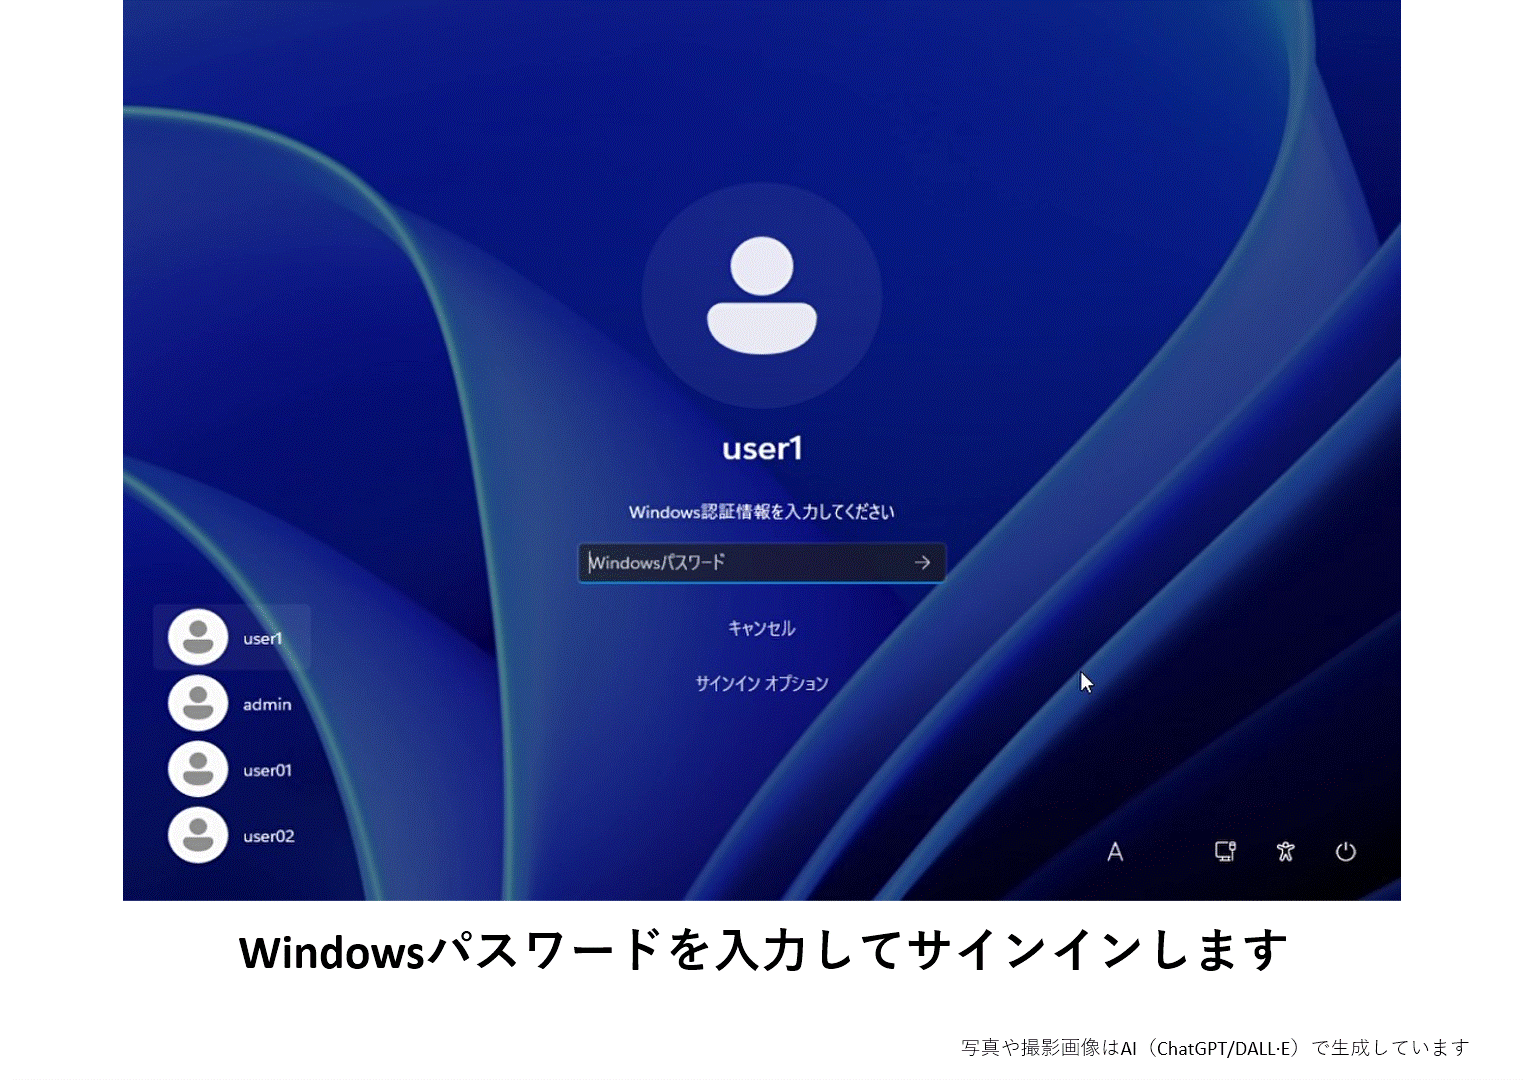Screen dimensions: 1536x1080
Task: Open the accessibility options icon
Action: pyautogui.click(x=1286, y=851)
